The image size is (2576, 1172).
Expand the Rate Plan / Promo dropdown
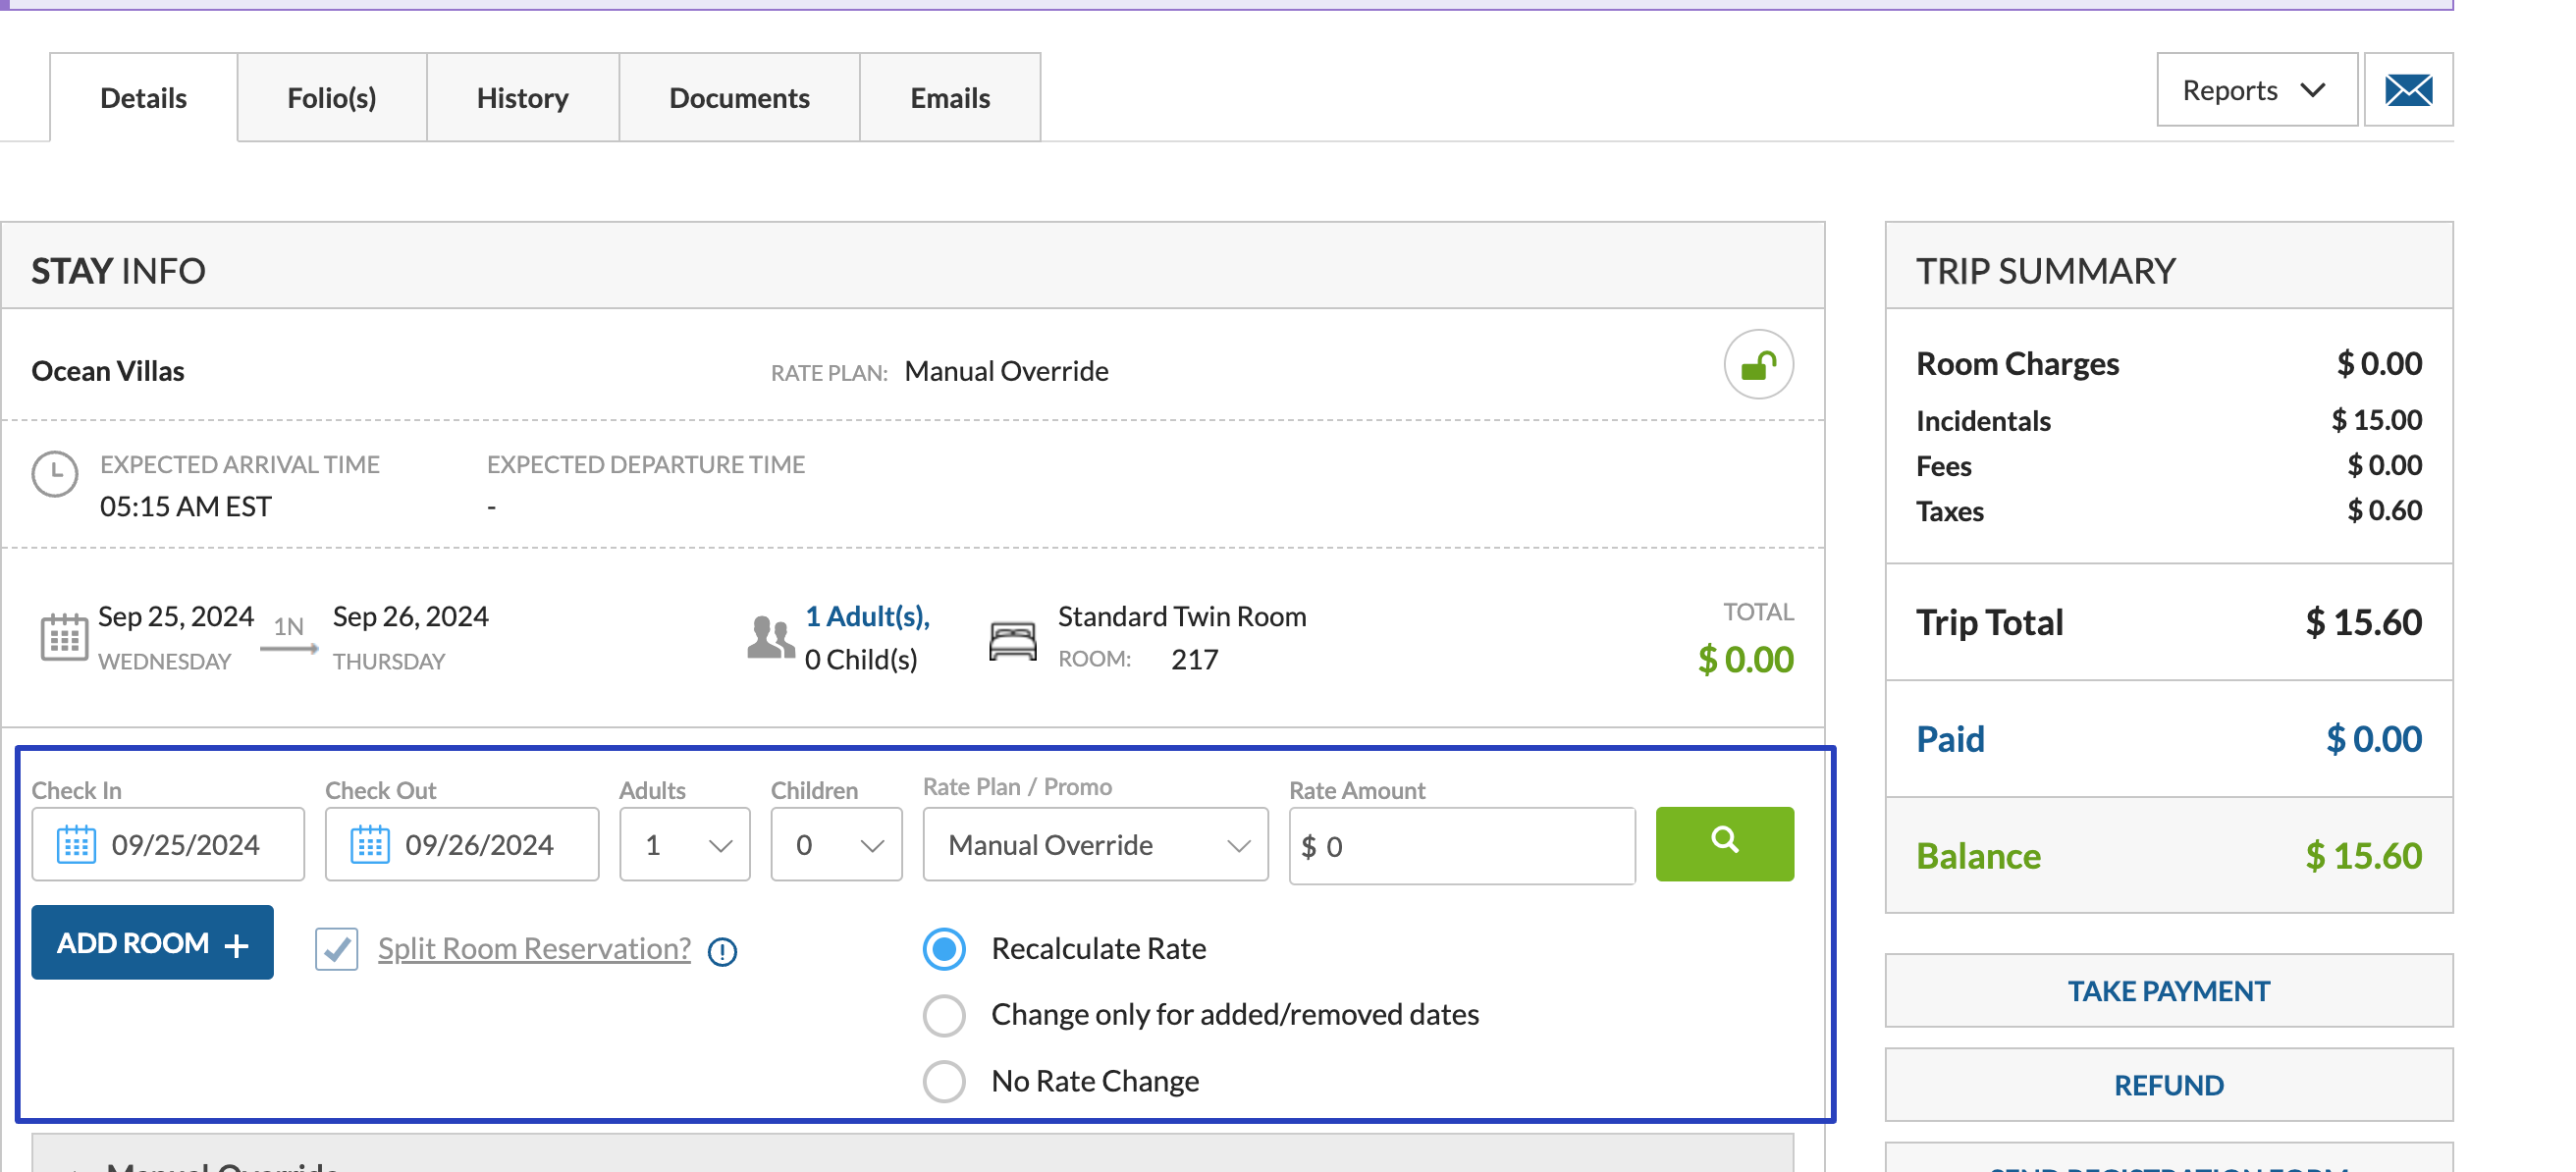[1095, 845]
